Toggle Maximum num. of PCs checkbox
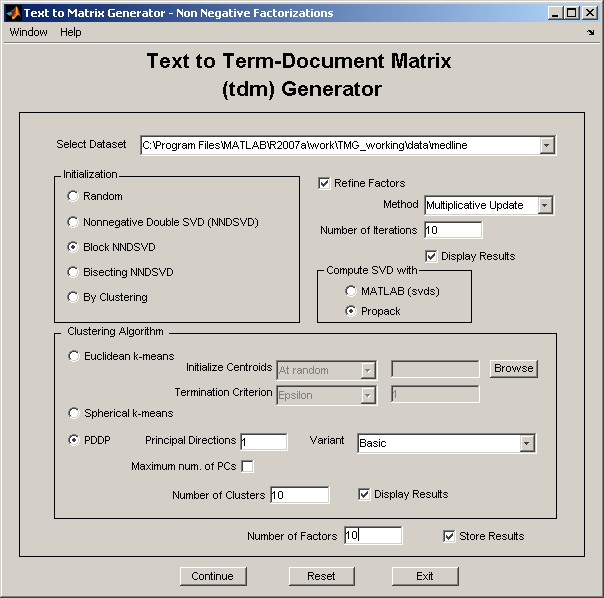604x598 pixels. pyautogui.click(x=247, y=467)
